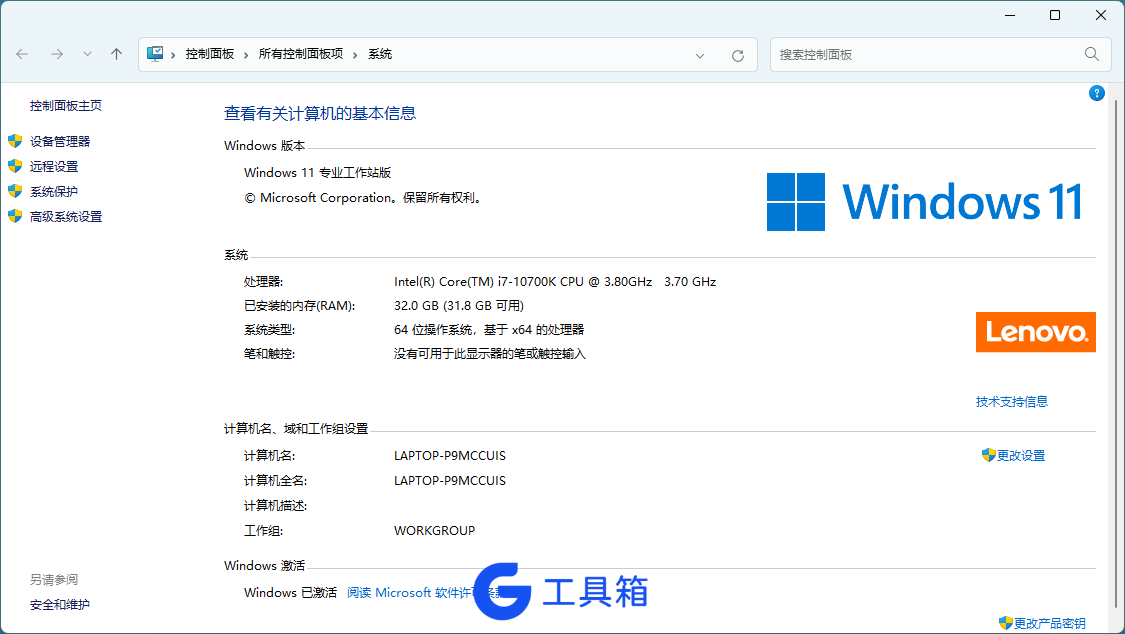Click the processor value Intel Core i7-10700K

tap(555, 282)
